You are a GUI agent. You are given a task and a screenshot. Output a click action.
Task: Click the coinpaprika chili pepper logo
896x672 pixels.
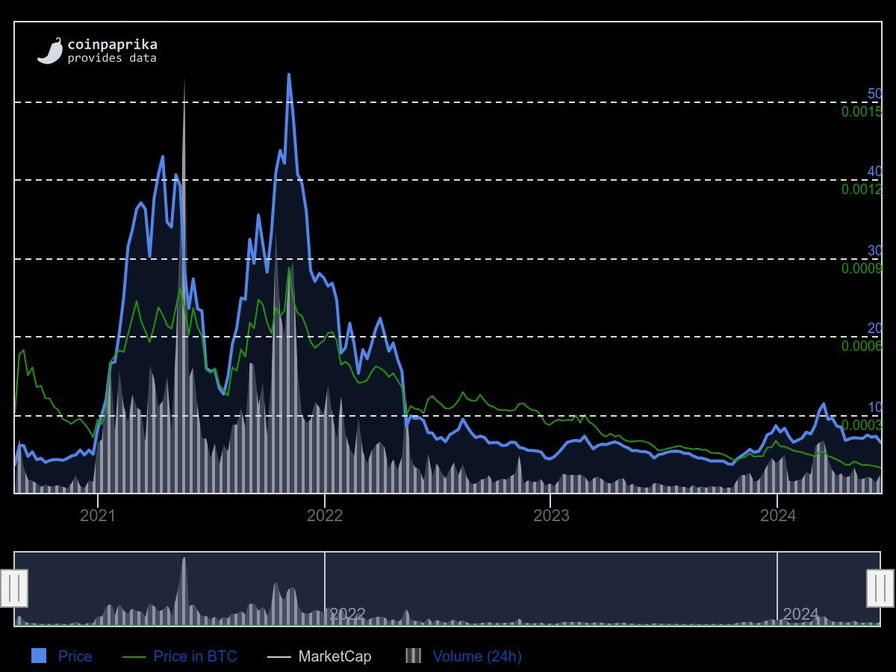coord(50,51)
